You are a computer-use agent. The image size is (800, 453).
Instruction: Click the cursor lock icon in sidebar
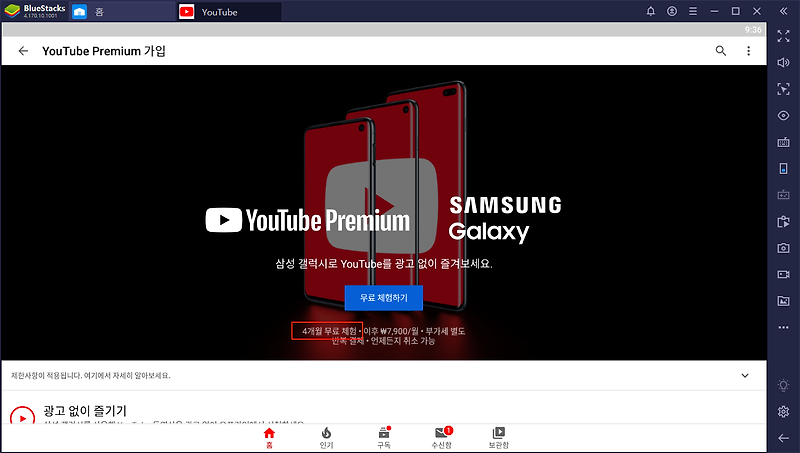click(783, 89)
